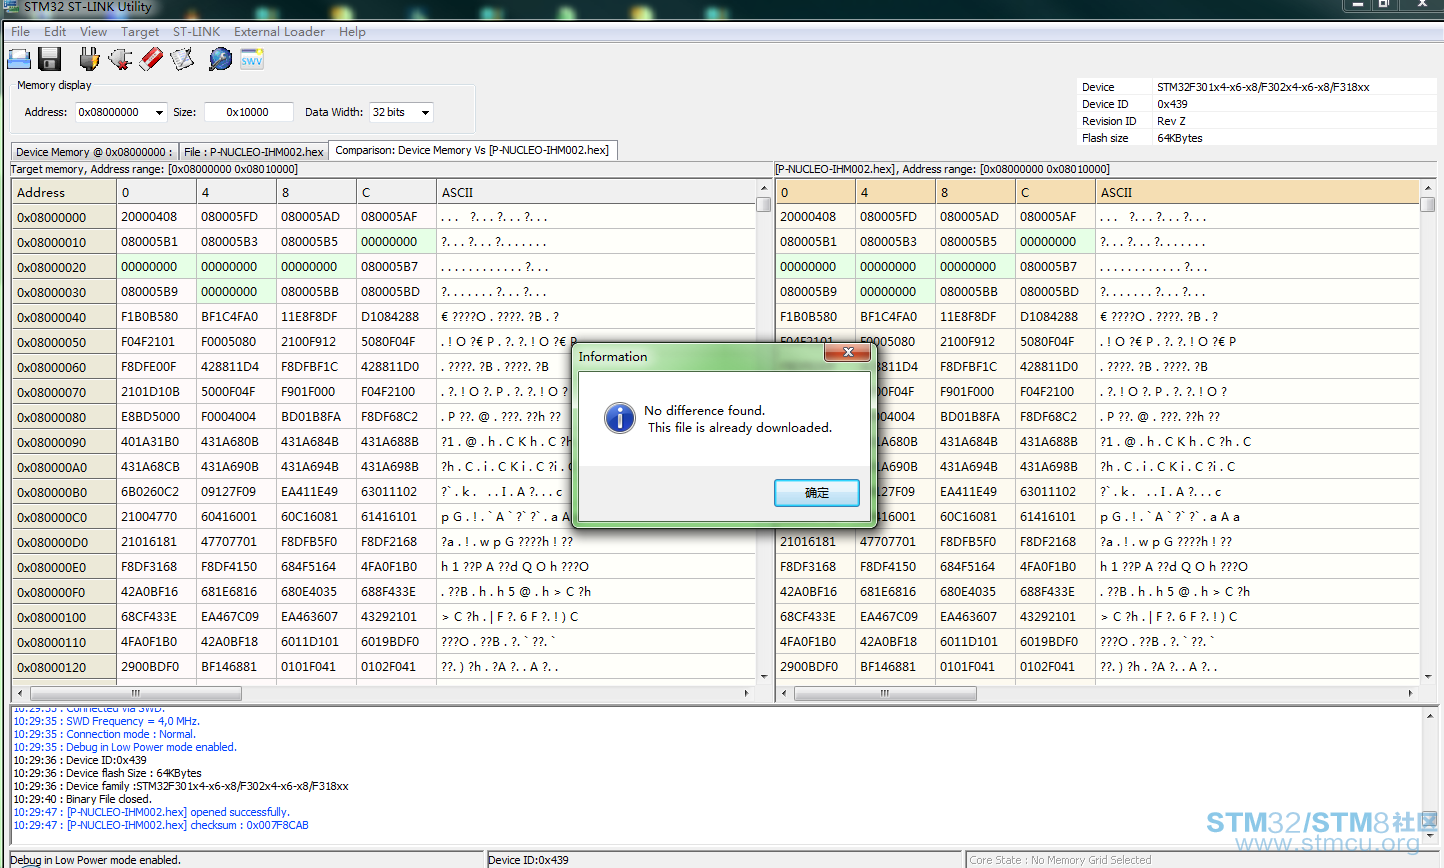This screenshot has width=1444, height=868.
Task: Open the Help menu
Action: click(352, 32)
